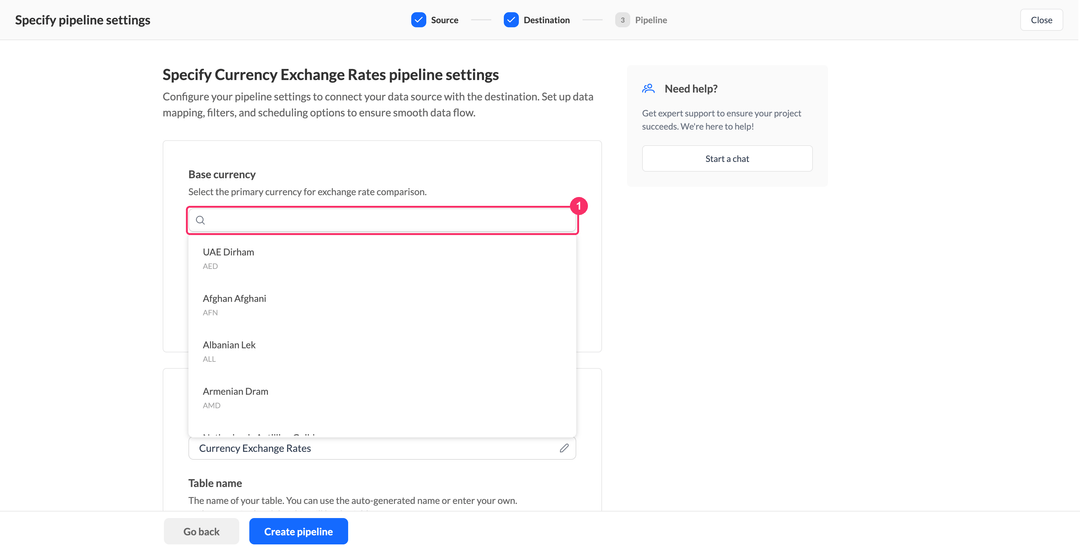Click the Destination step checkmark icon
This screenshot has height=551, width=1080.
tap(511, 20)
